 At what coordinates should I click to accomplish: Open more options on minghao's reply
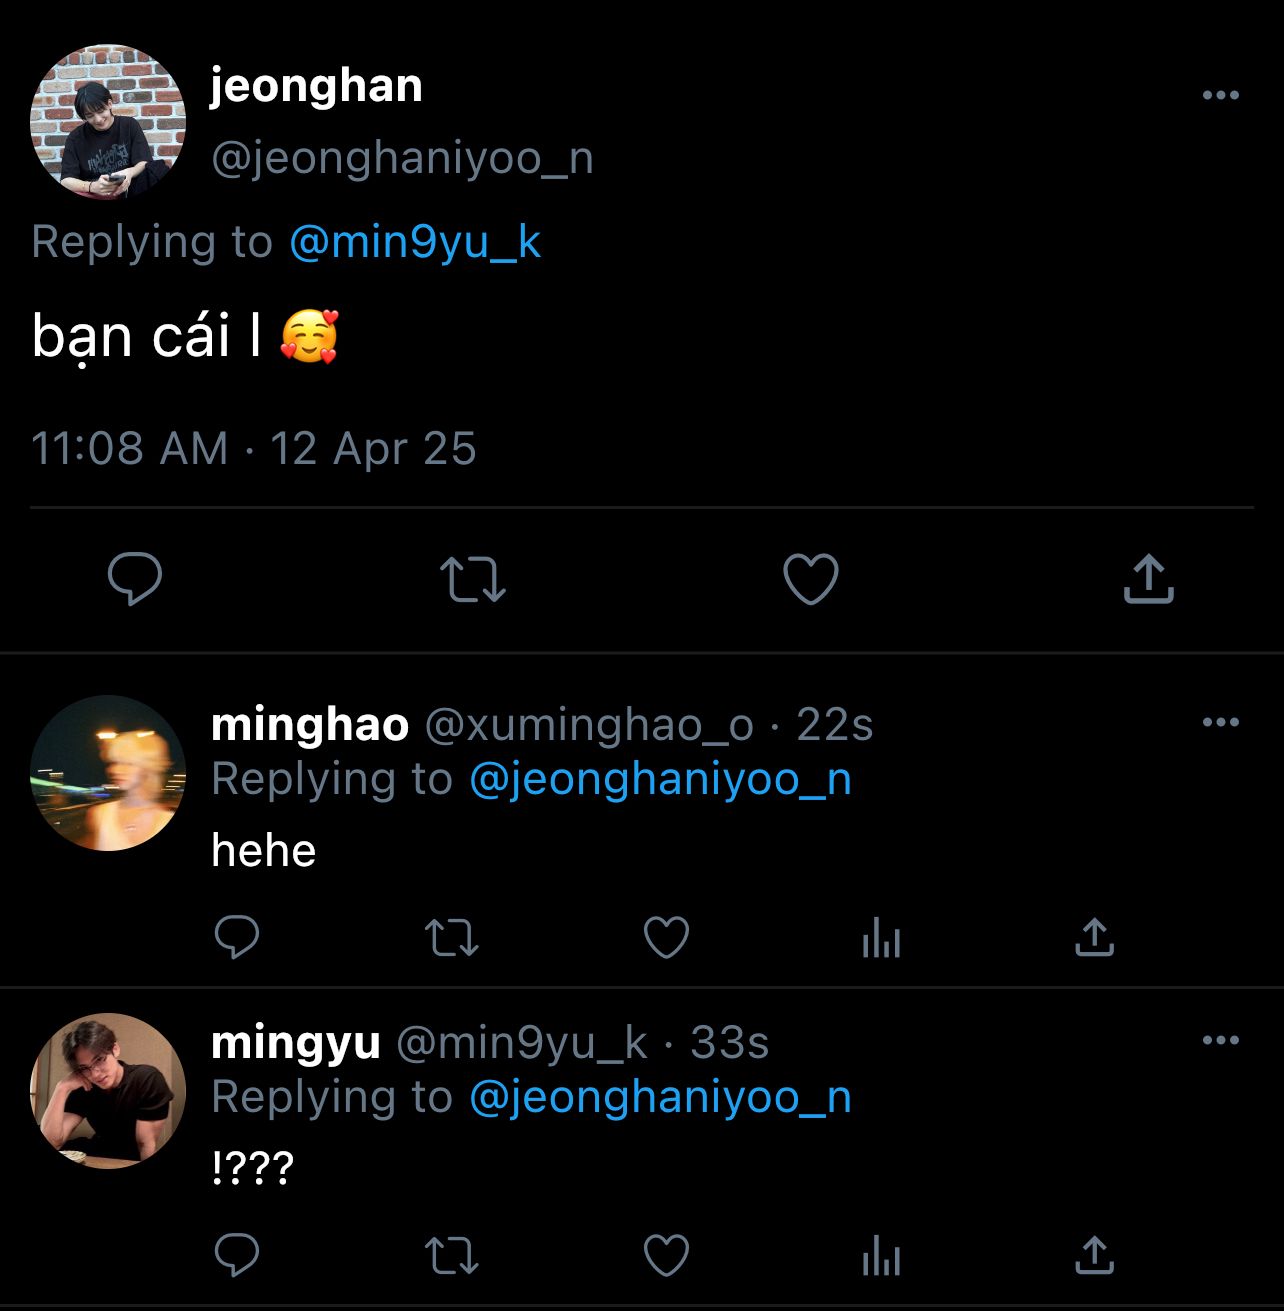1220,722
